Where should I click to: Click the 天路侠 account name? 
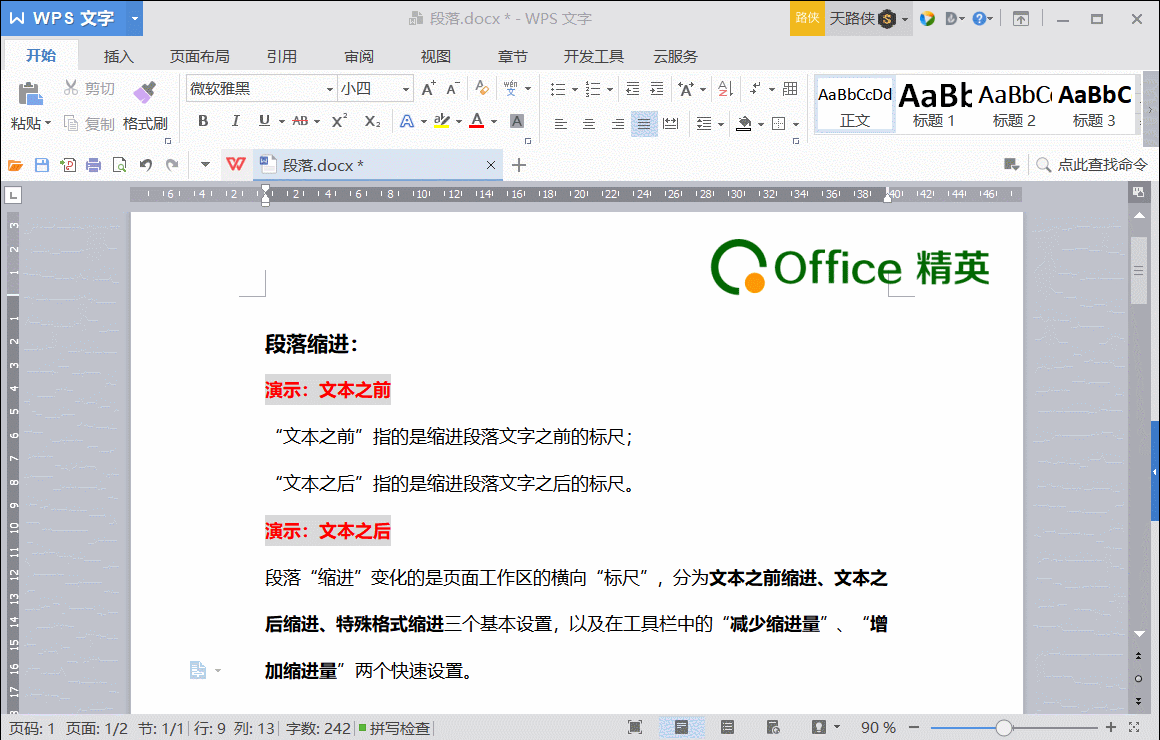coord(852,18)
